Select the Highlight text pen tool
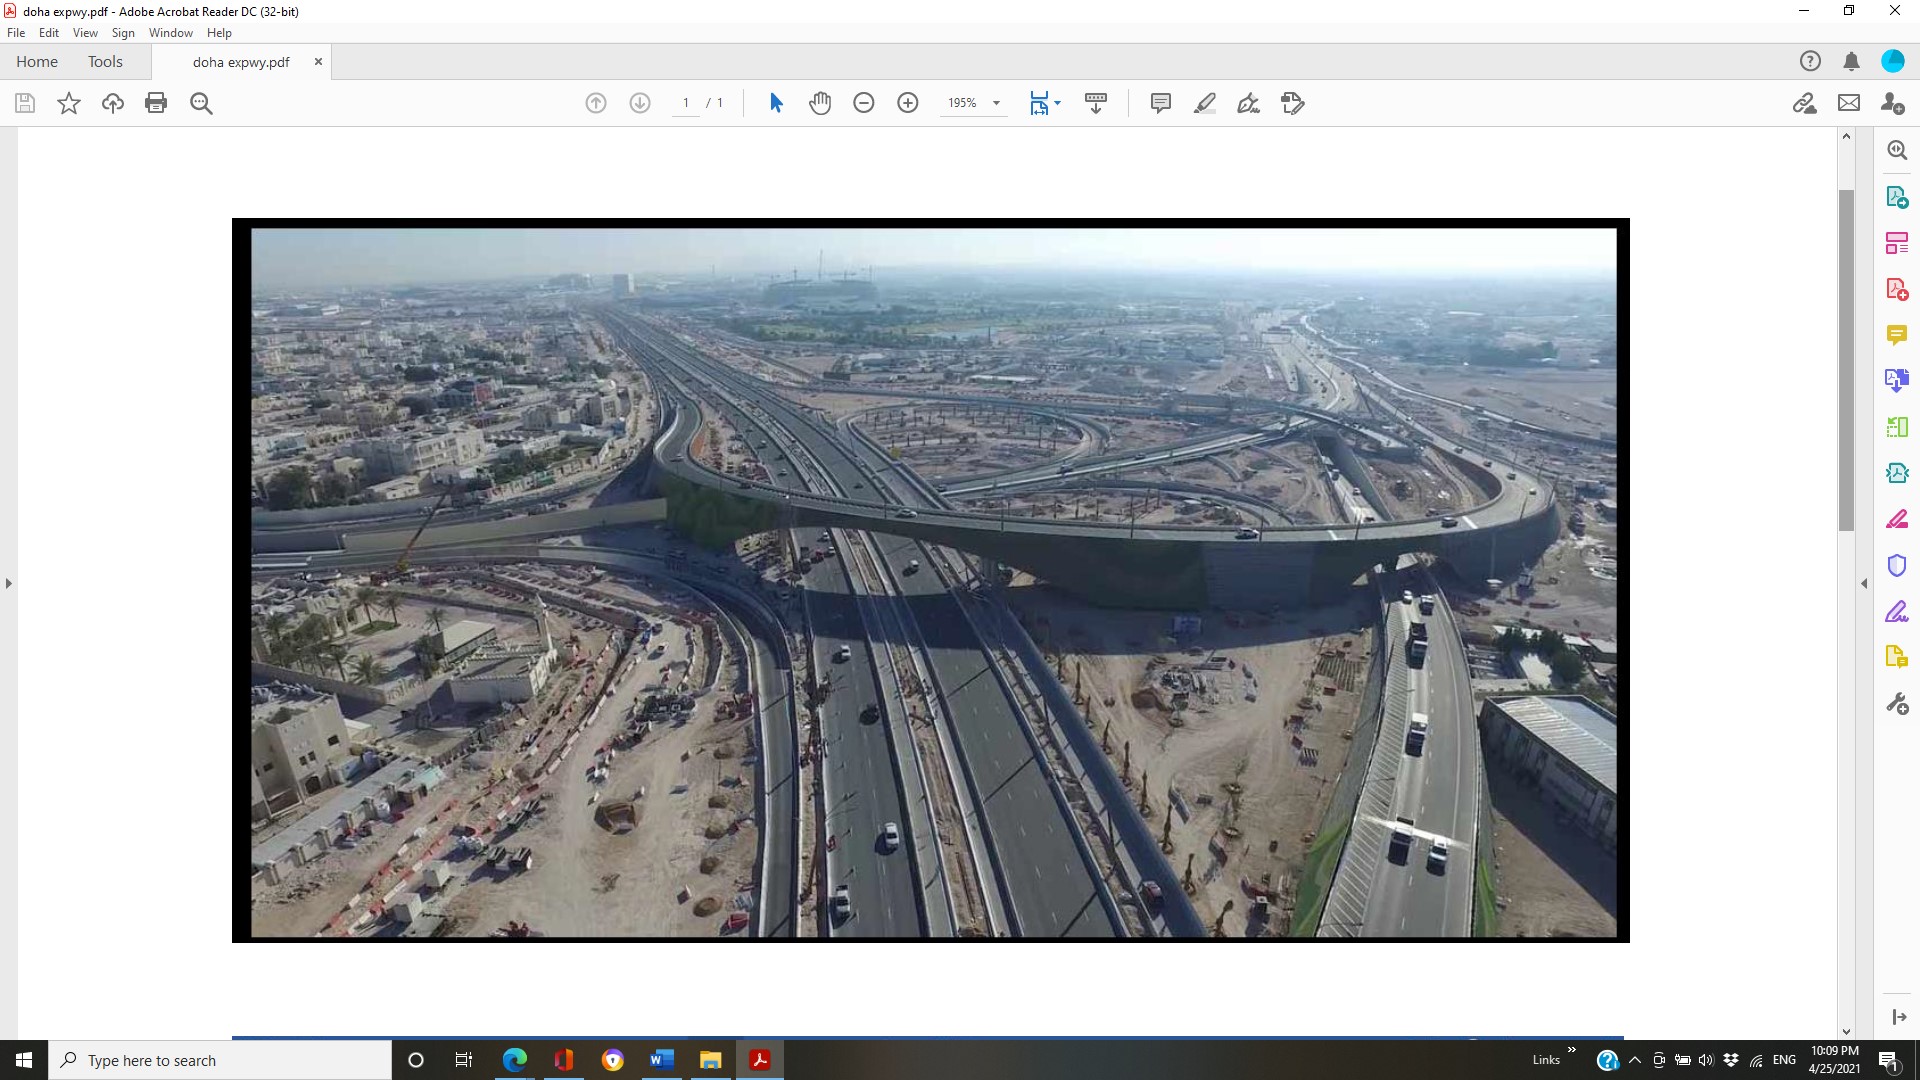The height and width of the screenshot is (1080, 1920). (x=1205, y=103)
